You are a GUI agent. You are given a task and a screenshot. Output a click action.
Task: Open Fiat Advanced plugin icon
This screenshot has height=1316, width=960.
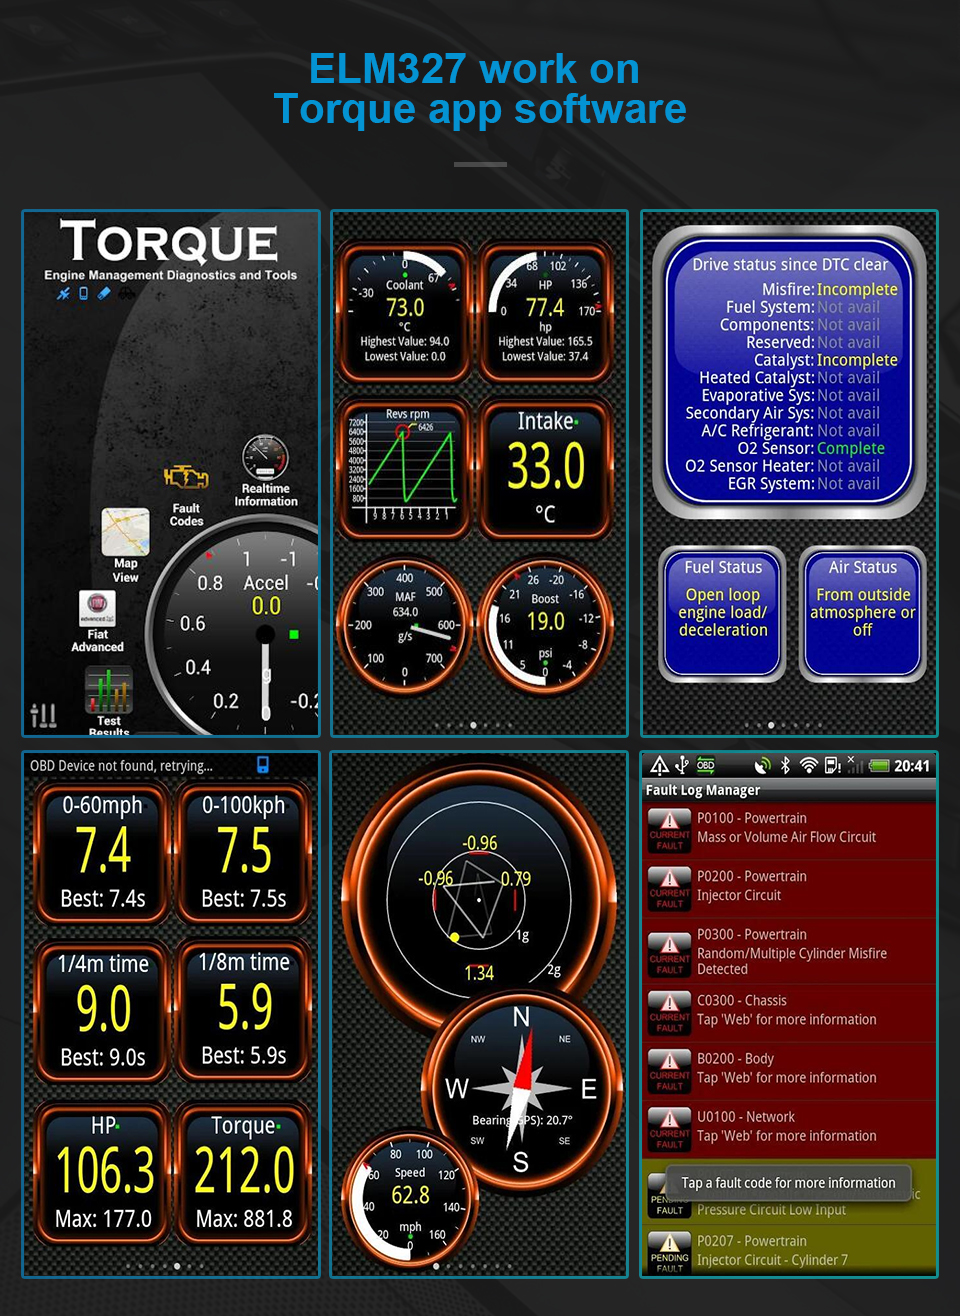(98, 607)
